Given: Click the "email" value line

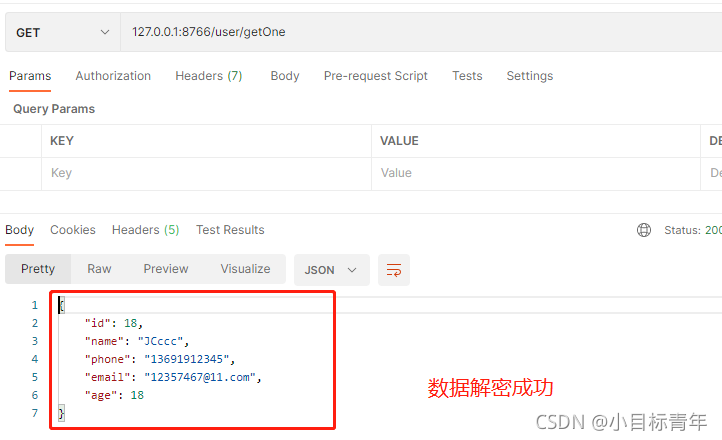Looking at the screenshot, I should coord(173,377).
